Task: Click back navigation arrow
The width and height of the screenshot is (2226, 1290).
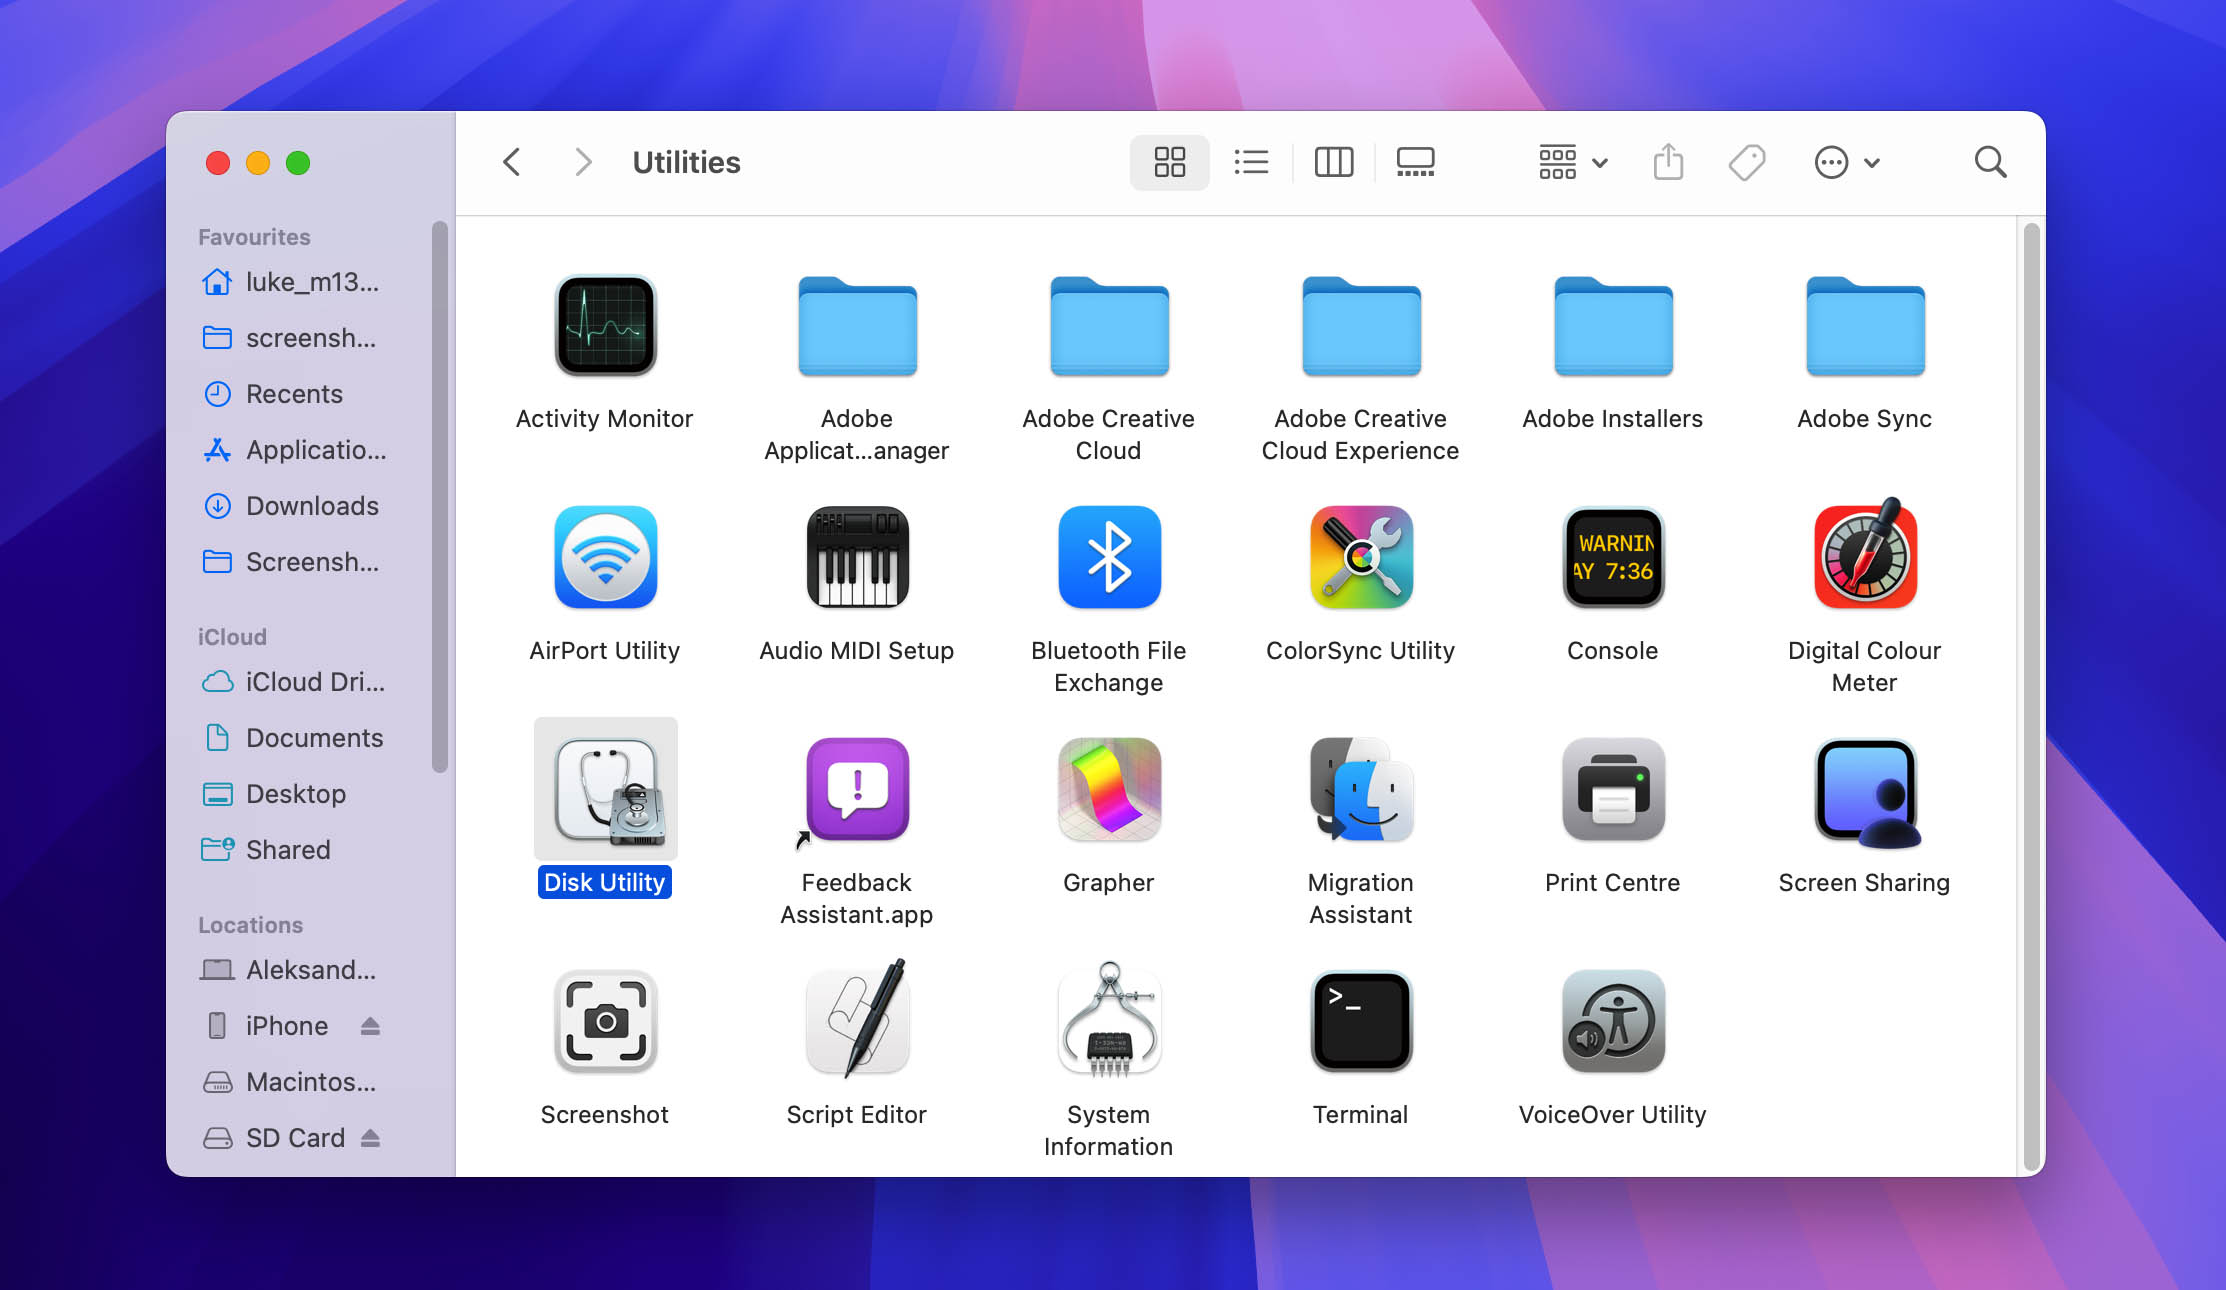Action: pyautogui.click(x=513, y=161)
